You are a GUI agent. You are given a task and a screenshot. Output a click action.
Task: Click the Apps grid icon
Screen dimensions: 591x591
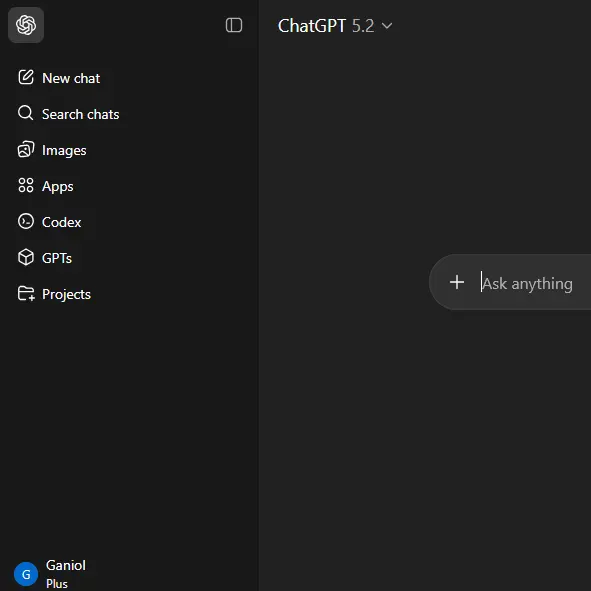[26, 185]
